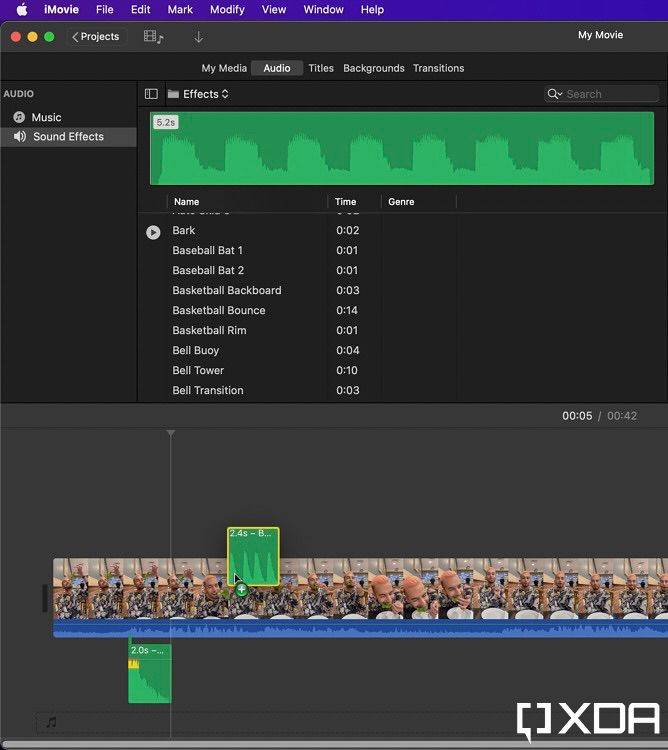
Task: Open the View menu
Action: [274, 10]
